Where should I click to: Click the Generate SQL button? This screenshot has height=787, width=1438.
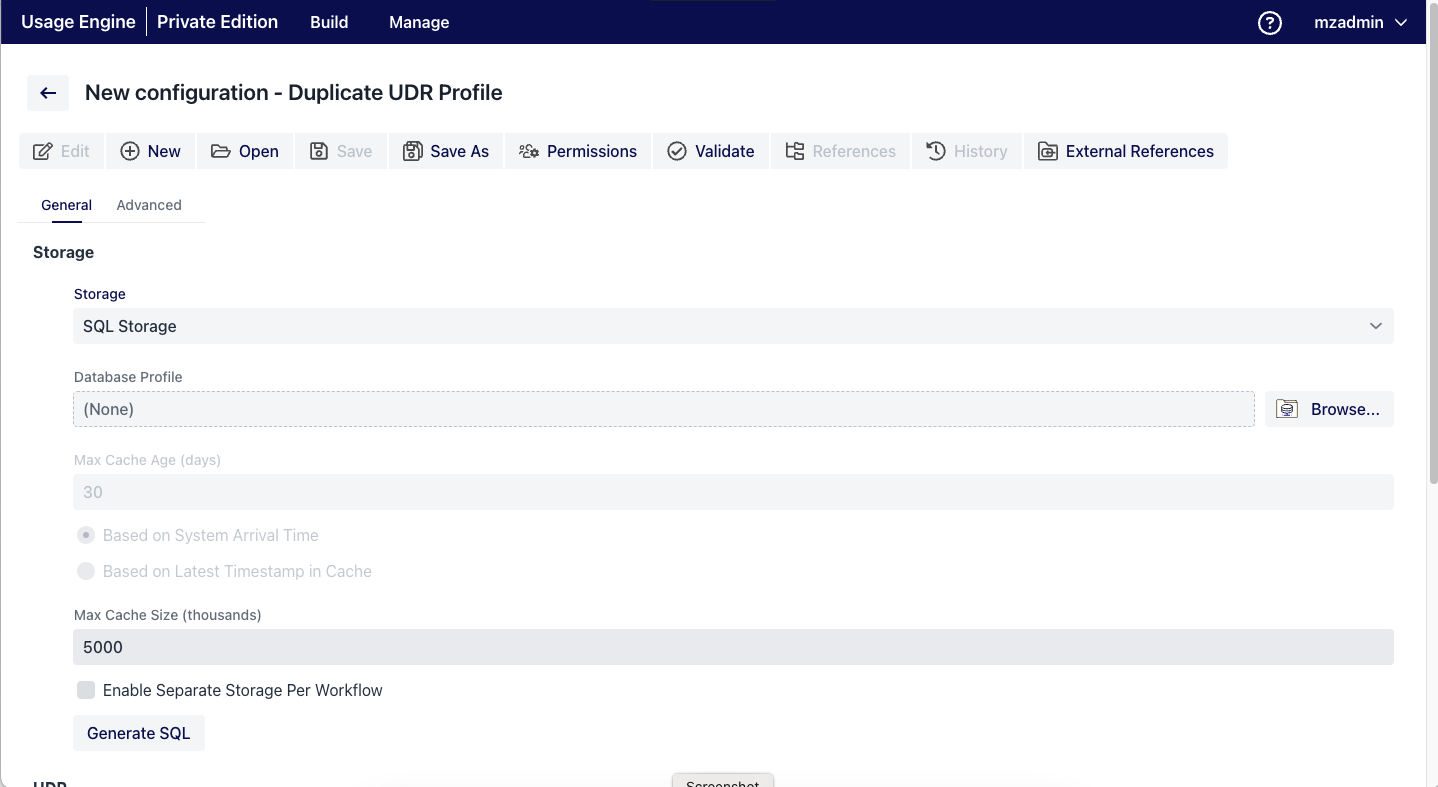point(138,733)
